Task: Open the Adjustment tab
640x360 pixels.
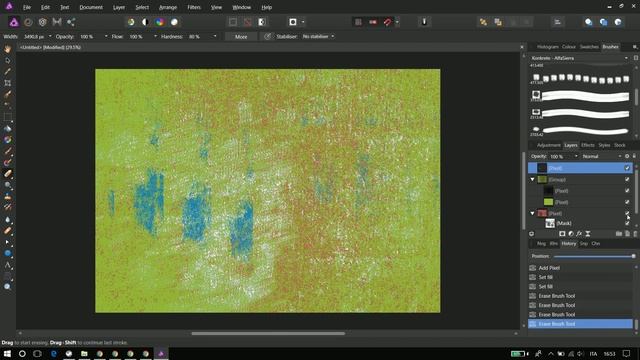Action: [x=549, y=145]
